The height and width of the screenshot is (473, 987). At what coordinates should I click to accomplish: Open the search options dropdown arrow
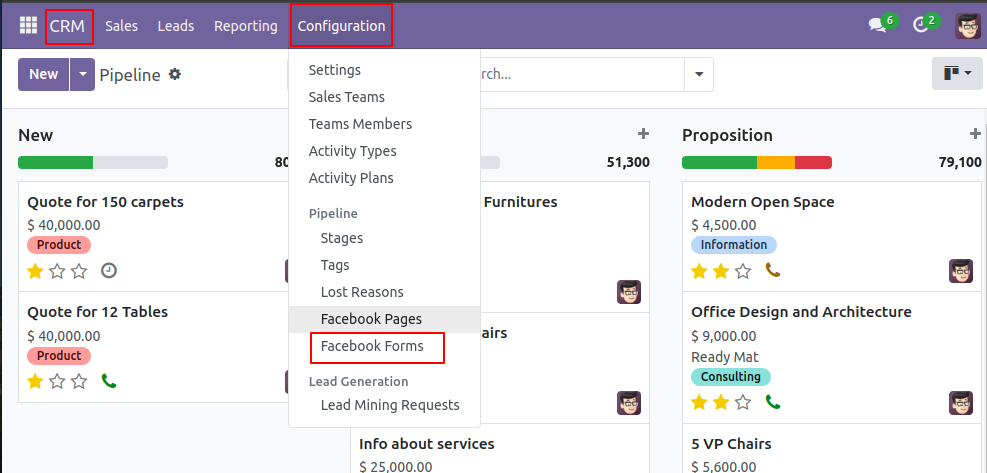pyautogui.click(x=699, y=74)
